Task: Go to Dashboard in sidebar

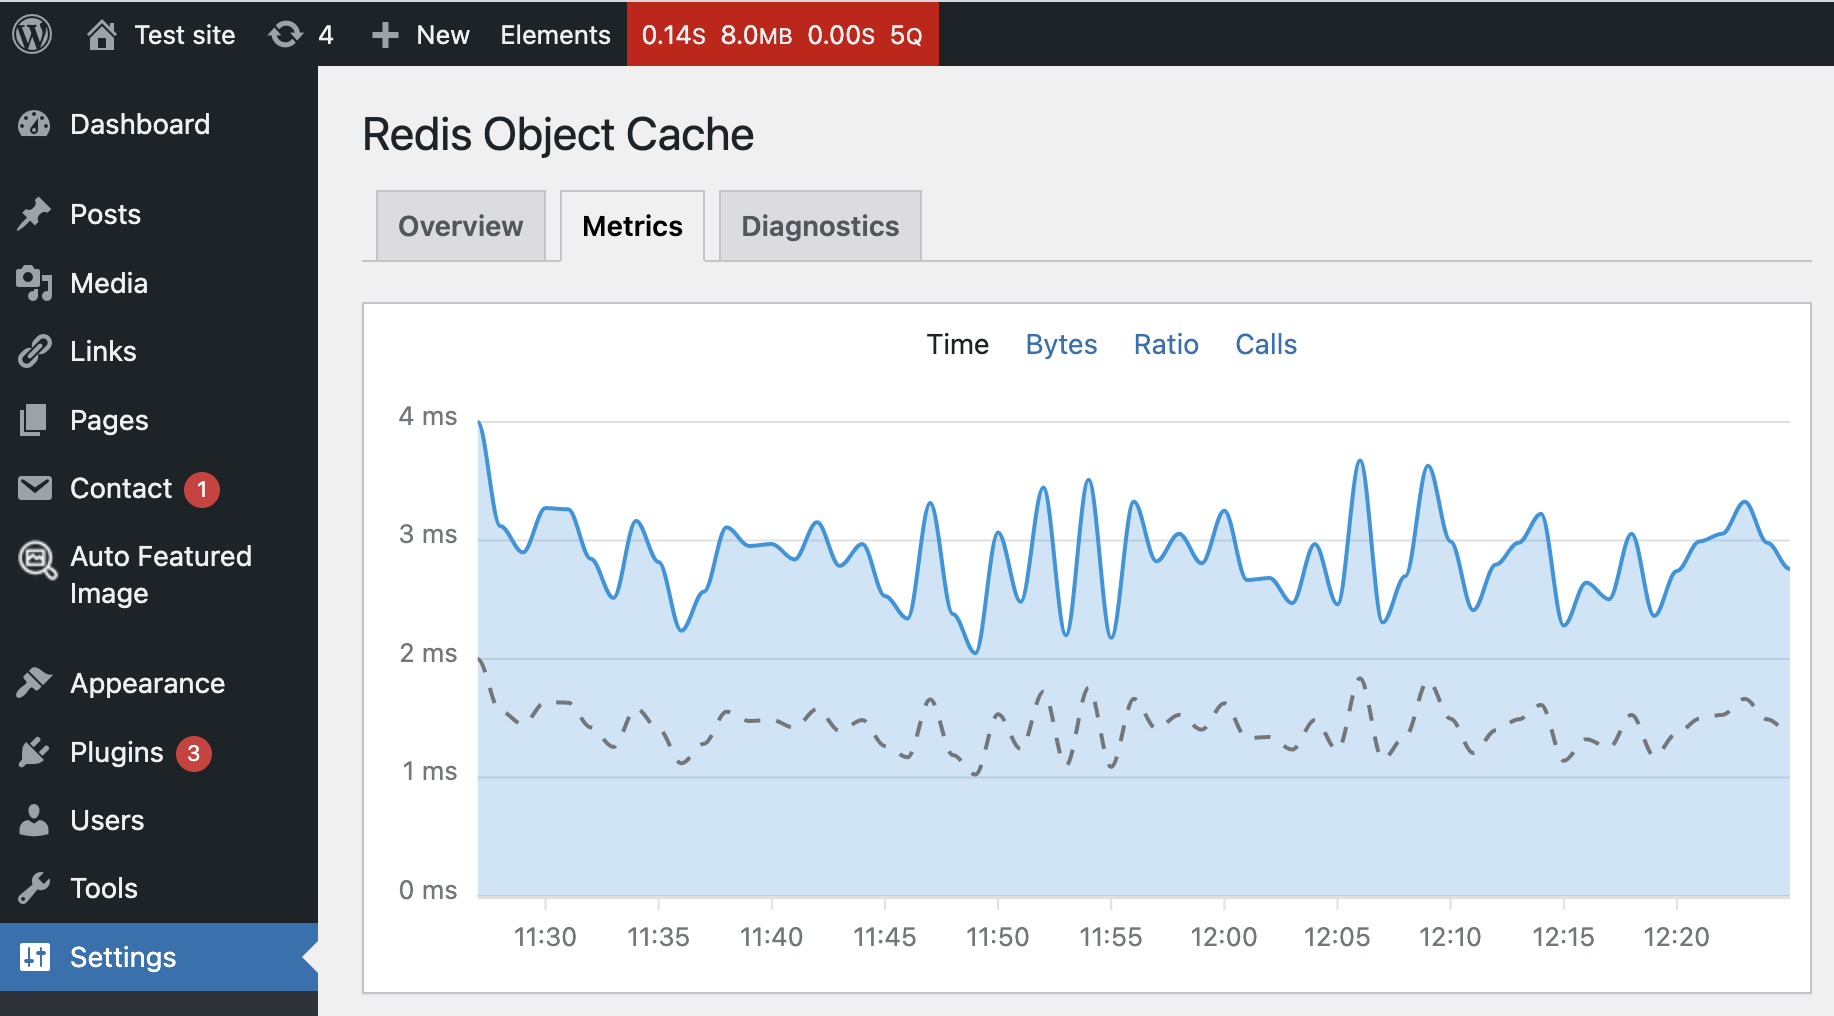Action: [140, 124]
